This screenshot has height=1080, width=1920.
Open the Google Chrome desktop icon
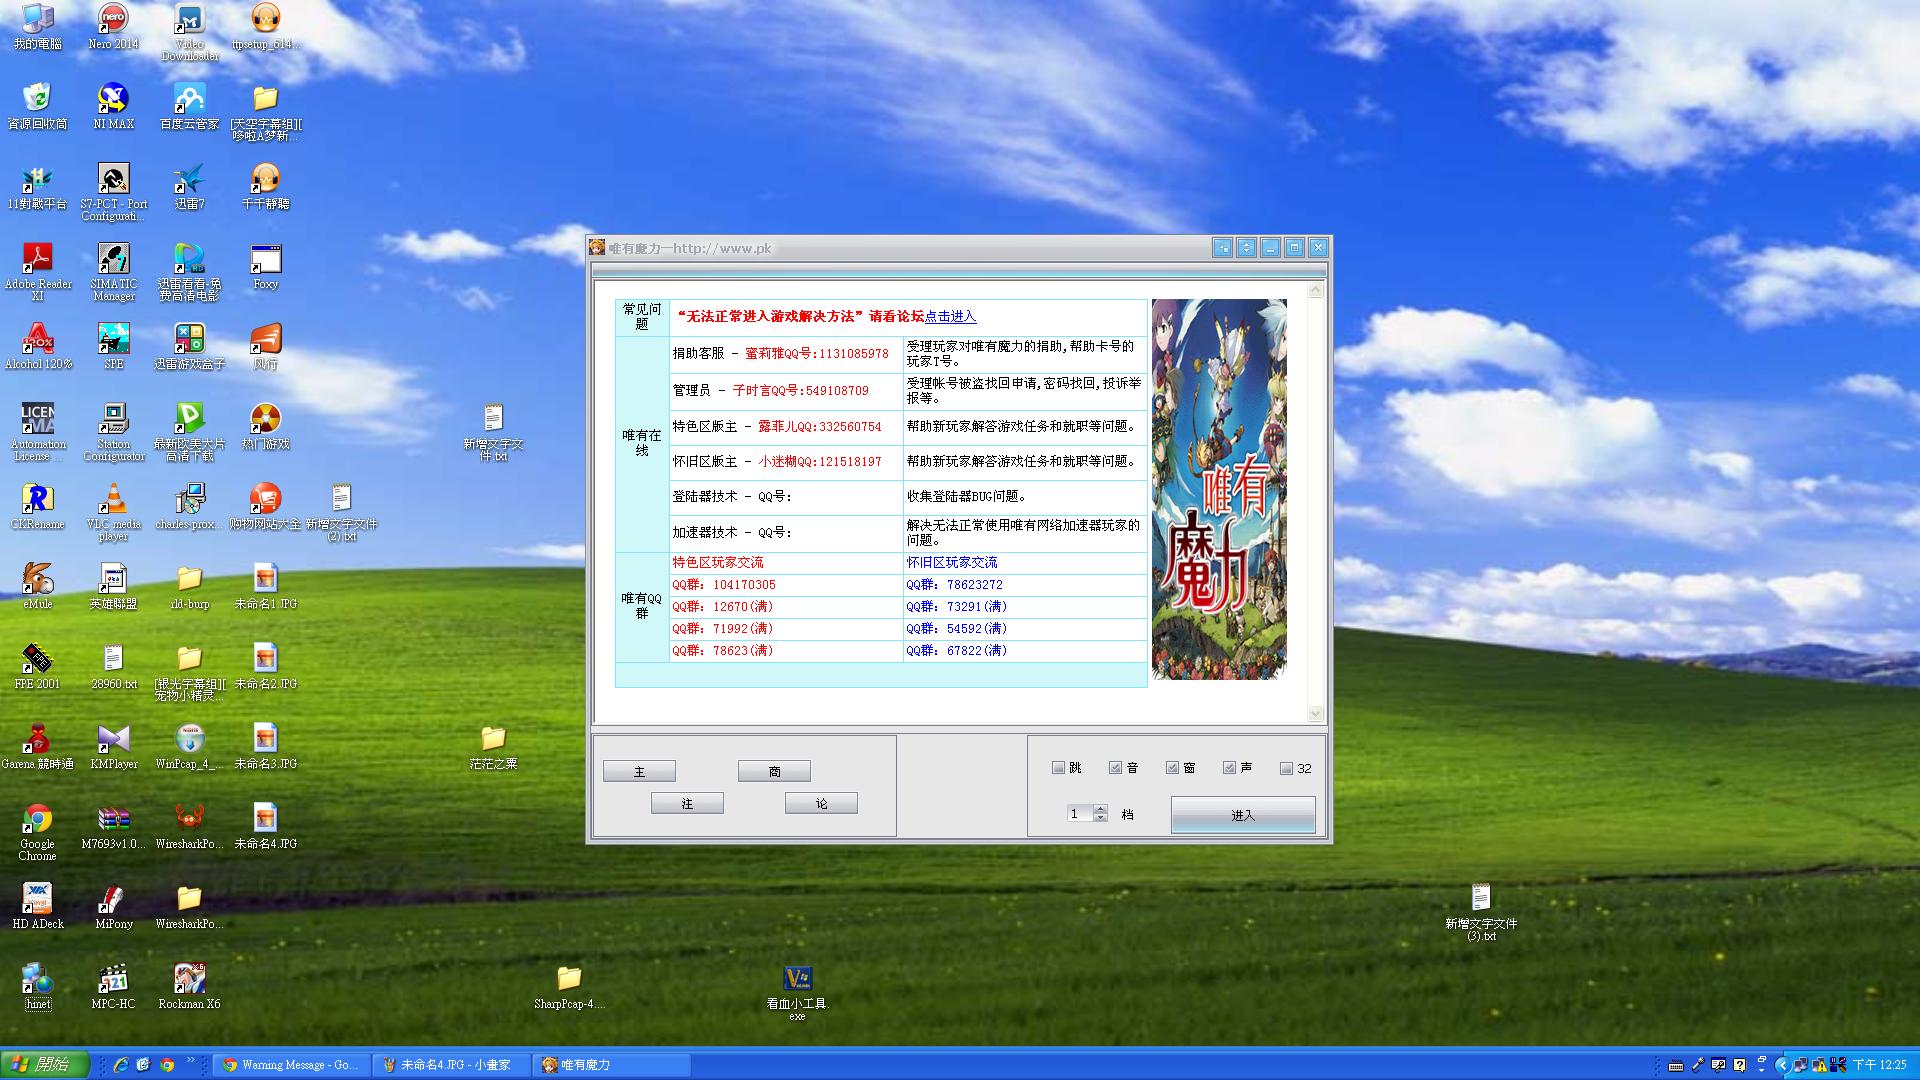tap(37, 819)
